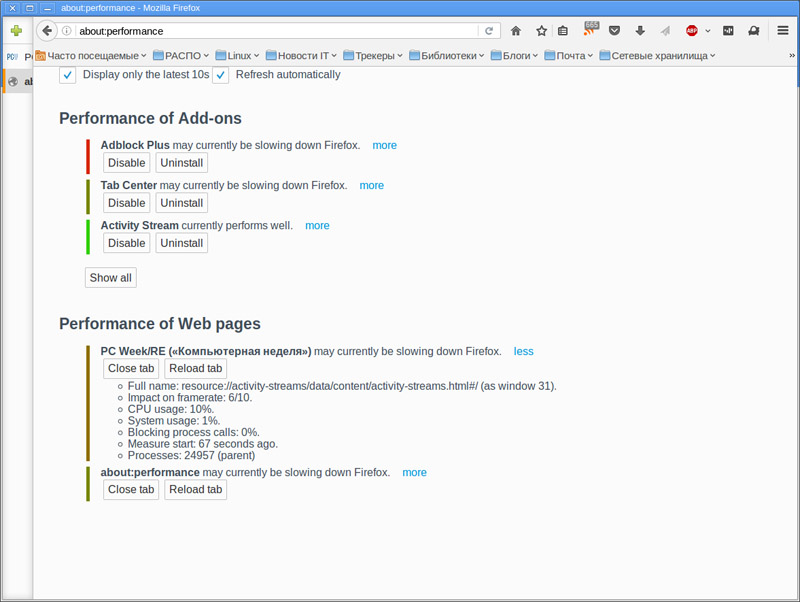Expand the 'Почта' bookmarks folder

point(568,55)
